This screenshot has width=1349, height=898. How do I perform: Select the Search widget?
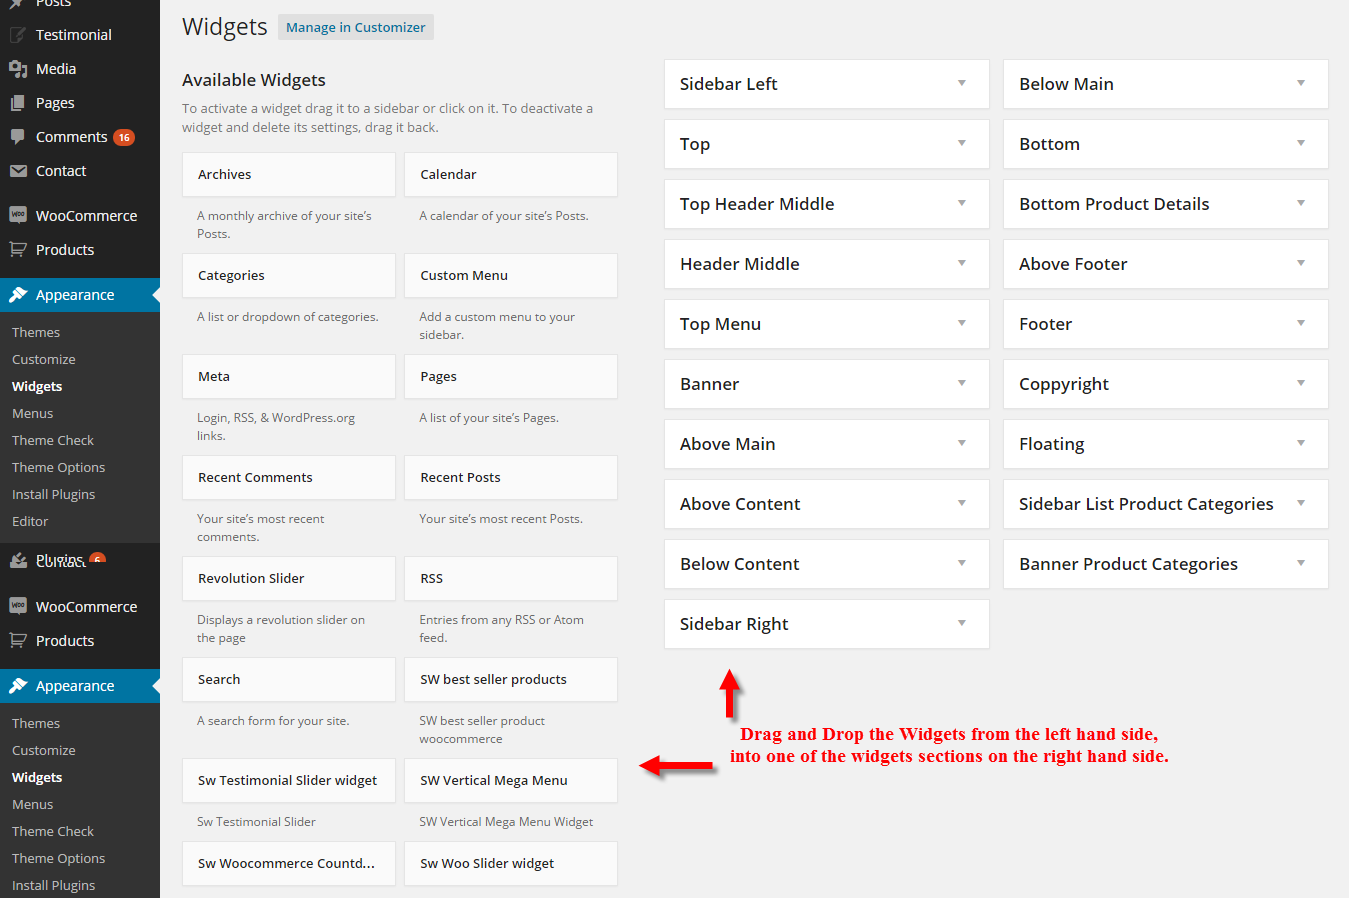pos(289,679)
